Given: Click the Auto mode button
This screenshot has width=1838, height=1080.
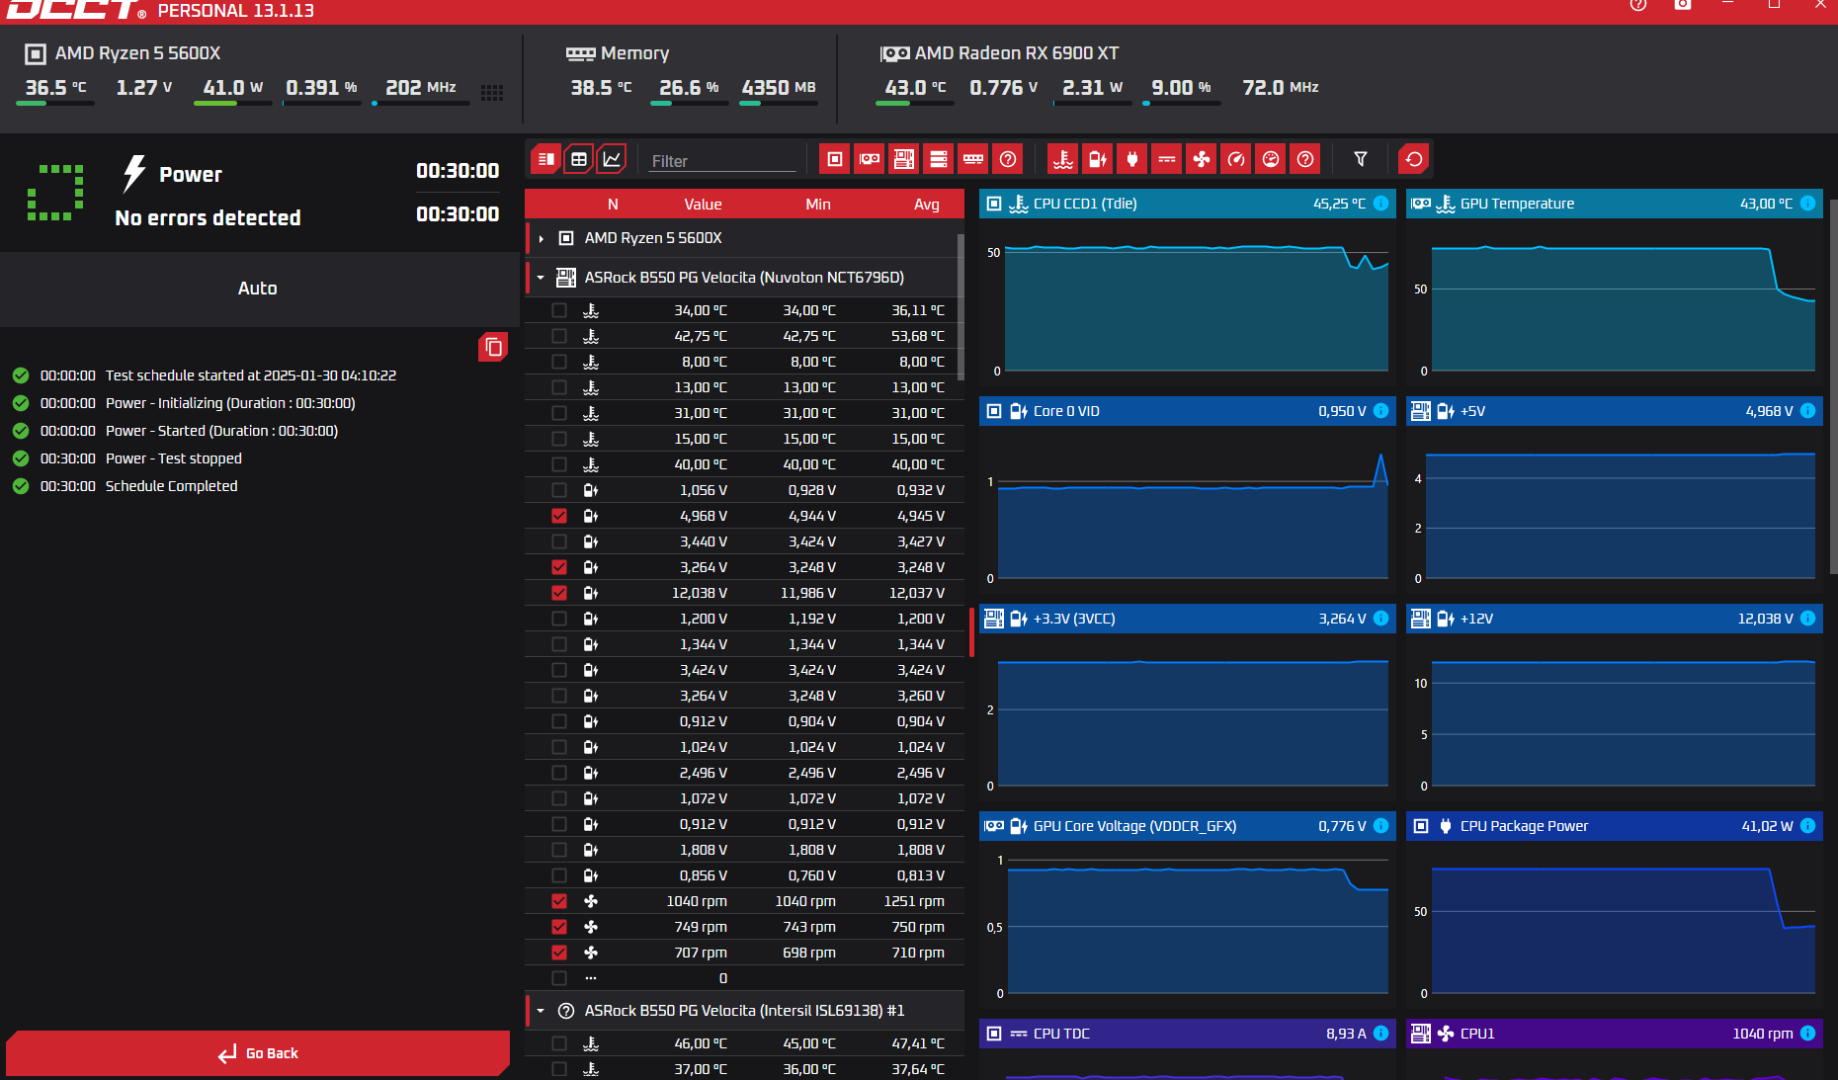Looking at the screenshot, I should tap(258, 288).
